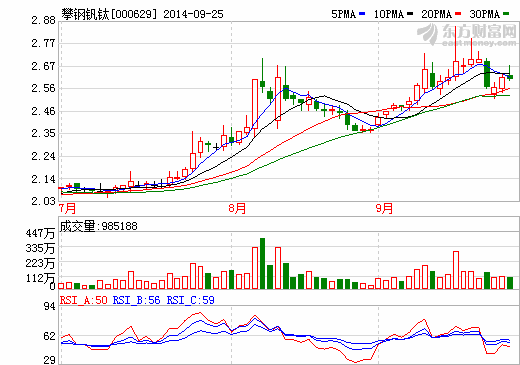Click the 223万 volume axis label

pyautogui.click(x=40, y=263)
